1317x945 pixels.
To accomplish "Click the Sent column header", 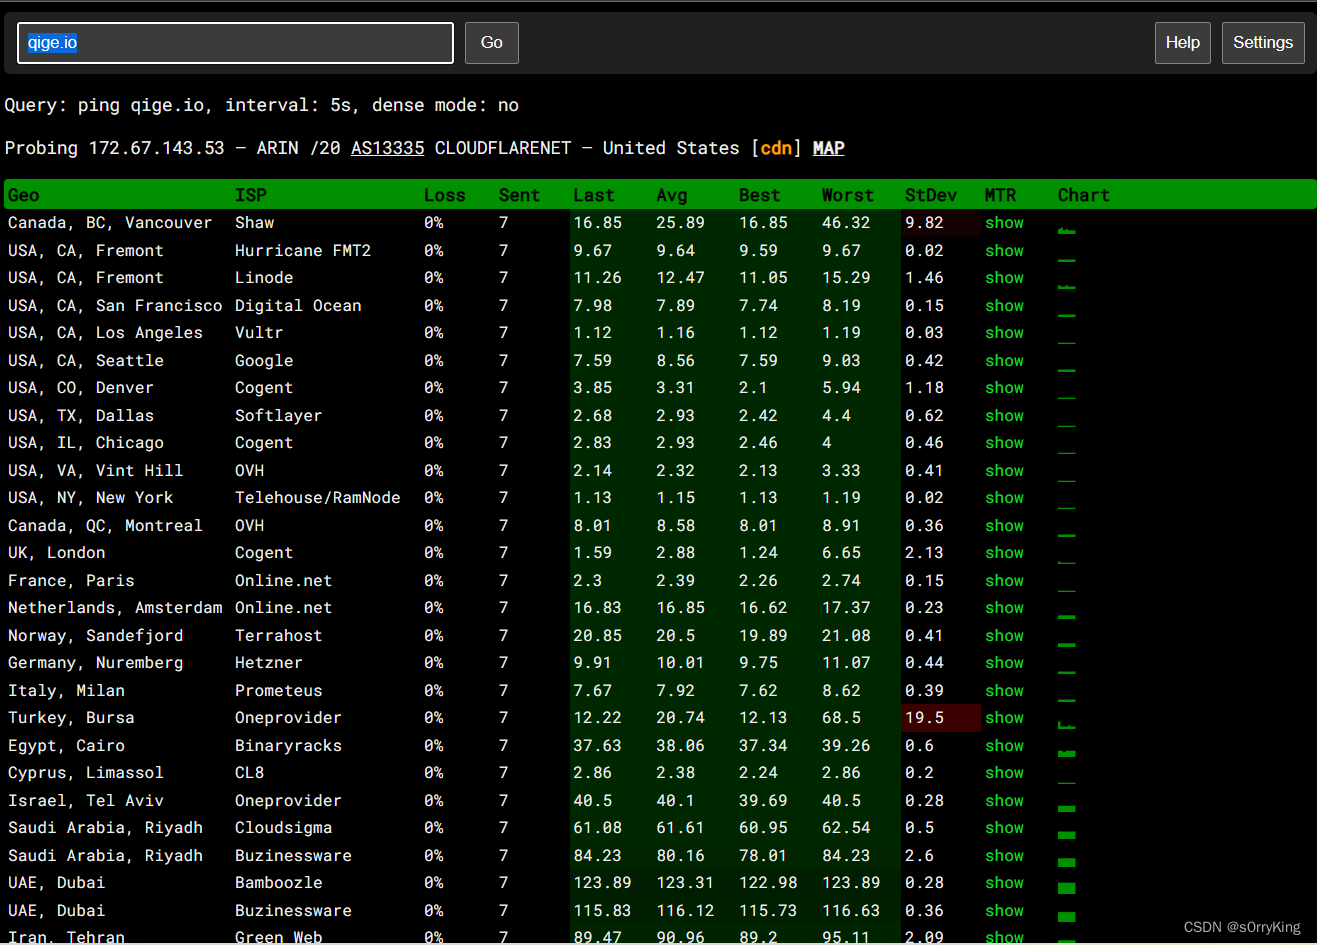I will click(x=519, y=195).
